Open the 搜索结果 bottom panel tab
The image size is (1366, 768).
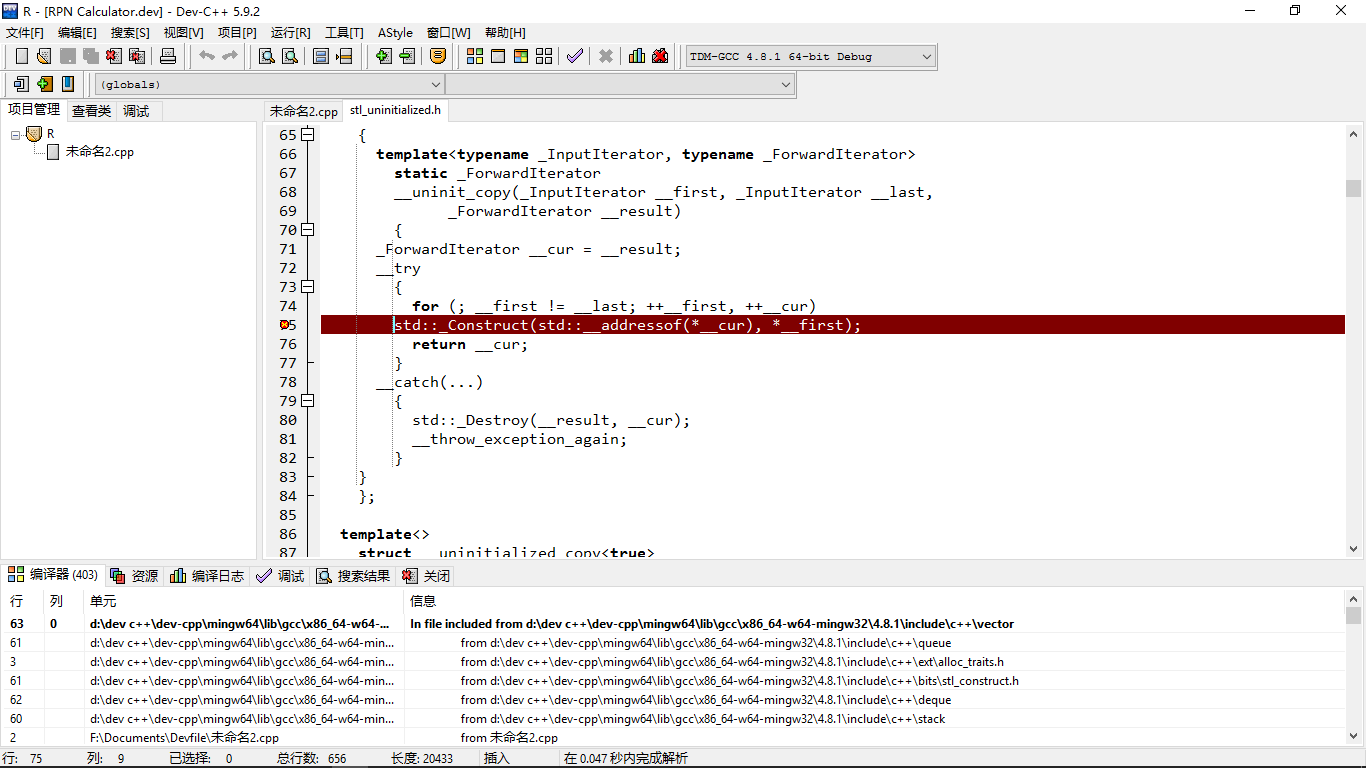[353, 576]
